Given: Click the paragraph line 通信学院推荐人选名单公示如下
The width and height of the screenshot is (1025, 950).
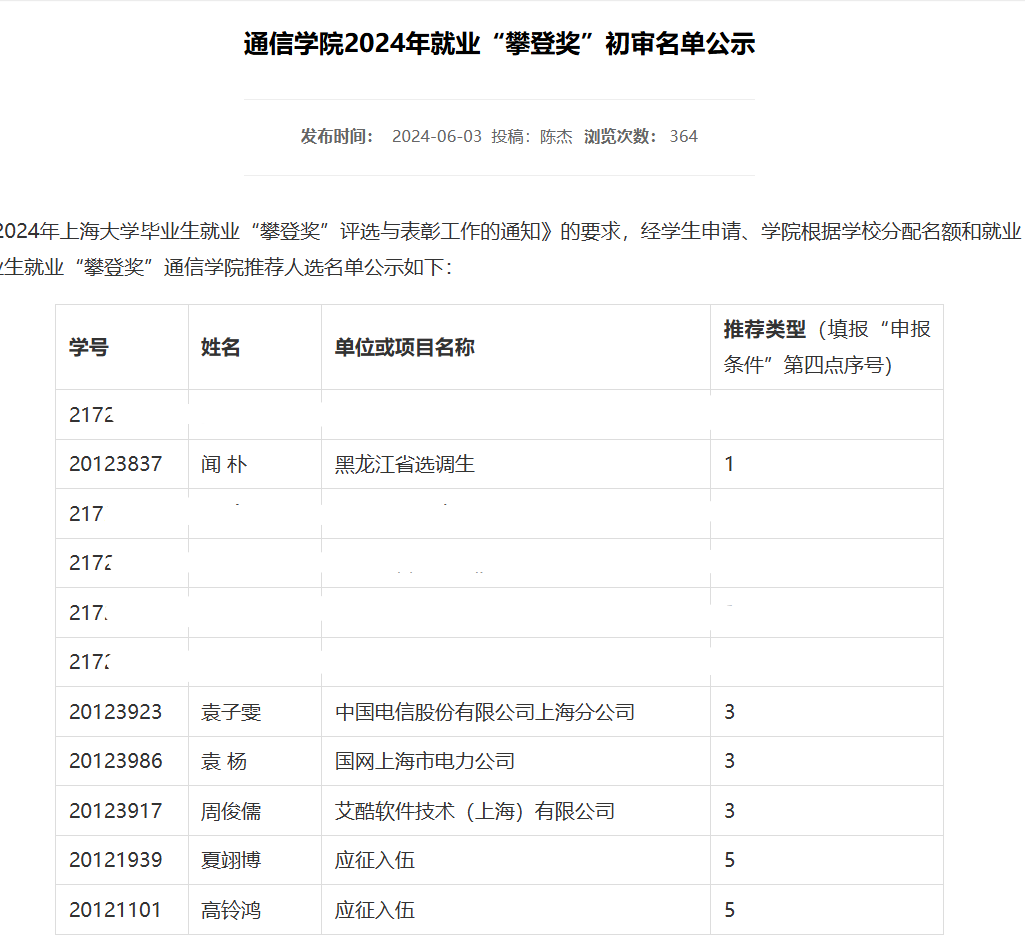Looking at the screenshot, I should [226, 267].
